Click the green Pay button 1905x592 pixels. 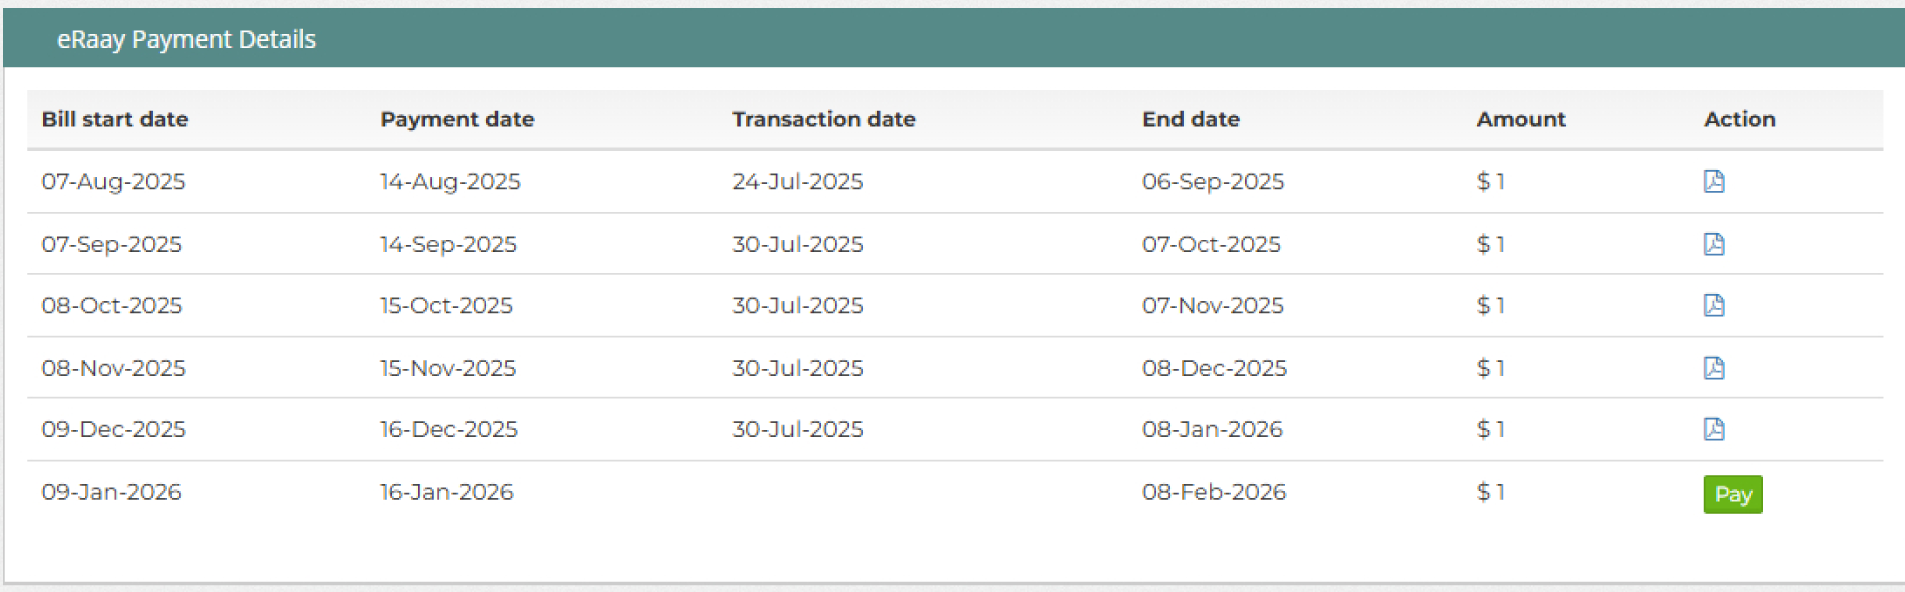pyautogui.click(x=1733, y=494)
